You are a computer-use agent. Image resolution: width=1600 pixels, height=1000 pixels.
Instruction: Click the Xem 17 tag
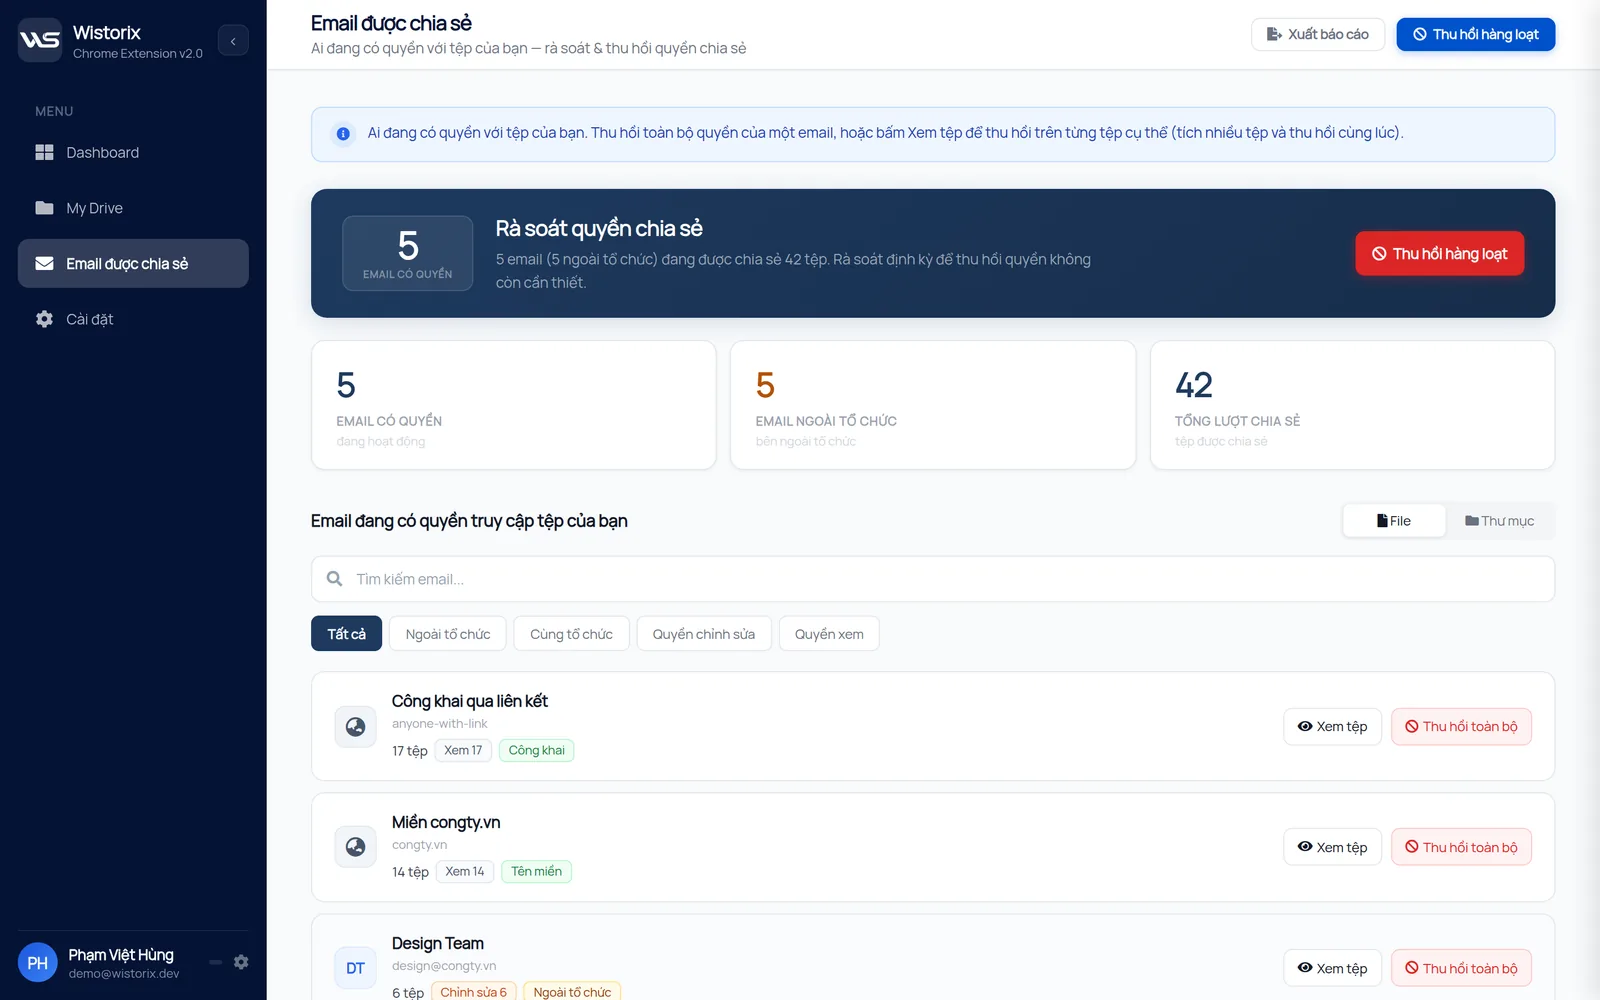pyautogui.click(x=463, y=751)
